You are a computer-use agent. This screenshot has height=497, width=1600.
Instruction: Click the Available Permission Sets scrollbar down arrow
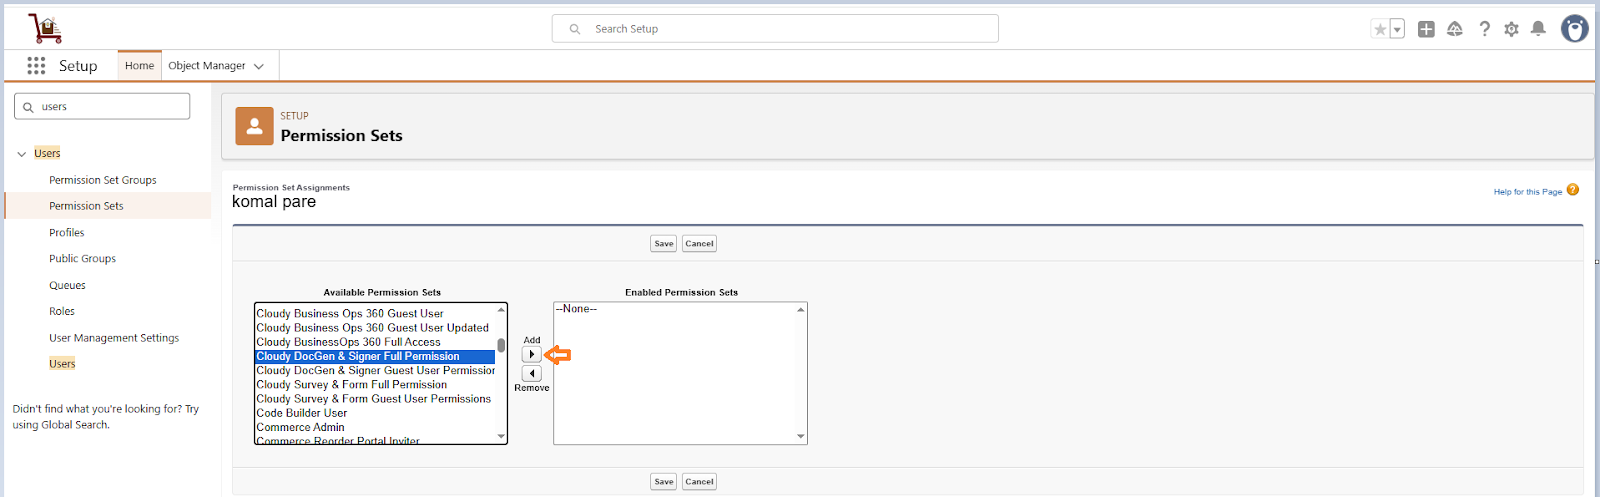tap(501, 437)
